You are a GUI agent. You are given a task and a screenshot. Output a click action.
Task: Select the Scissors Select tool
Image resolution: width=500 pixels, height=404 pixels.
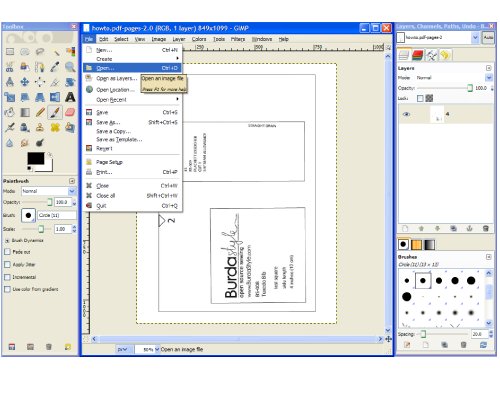click(10, 67)
